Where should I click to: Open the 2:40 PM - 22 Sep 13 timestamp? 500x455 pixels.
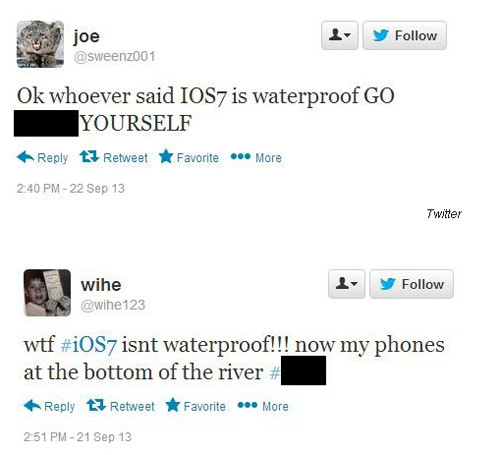coord(71,189)
